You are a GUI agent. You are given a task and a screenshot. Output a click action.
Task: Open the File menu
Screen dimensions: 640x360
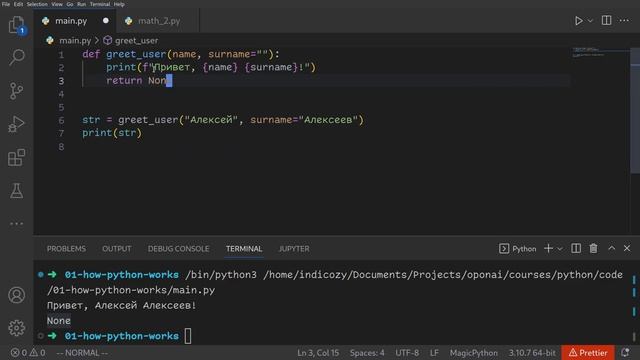6,4
